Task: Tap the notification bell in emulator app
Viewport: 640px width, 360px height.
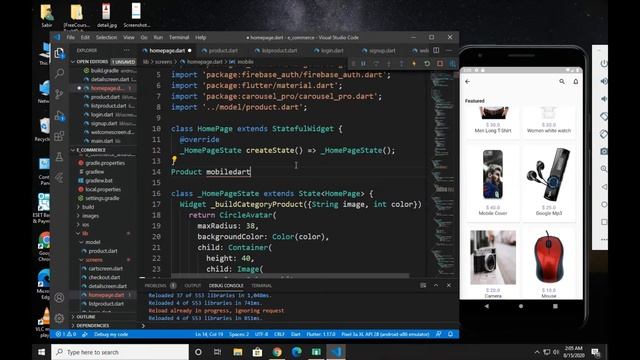Action: click(x=576, y=82)
